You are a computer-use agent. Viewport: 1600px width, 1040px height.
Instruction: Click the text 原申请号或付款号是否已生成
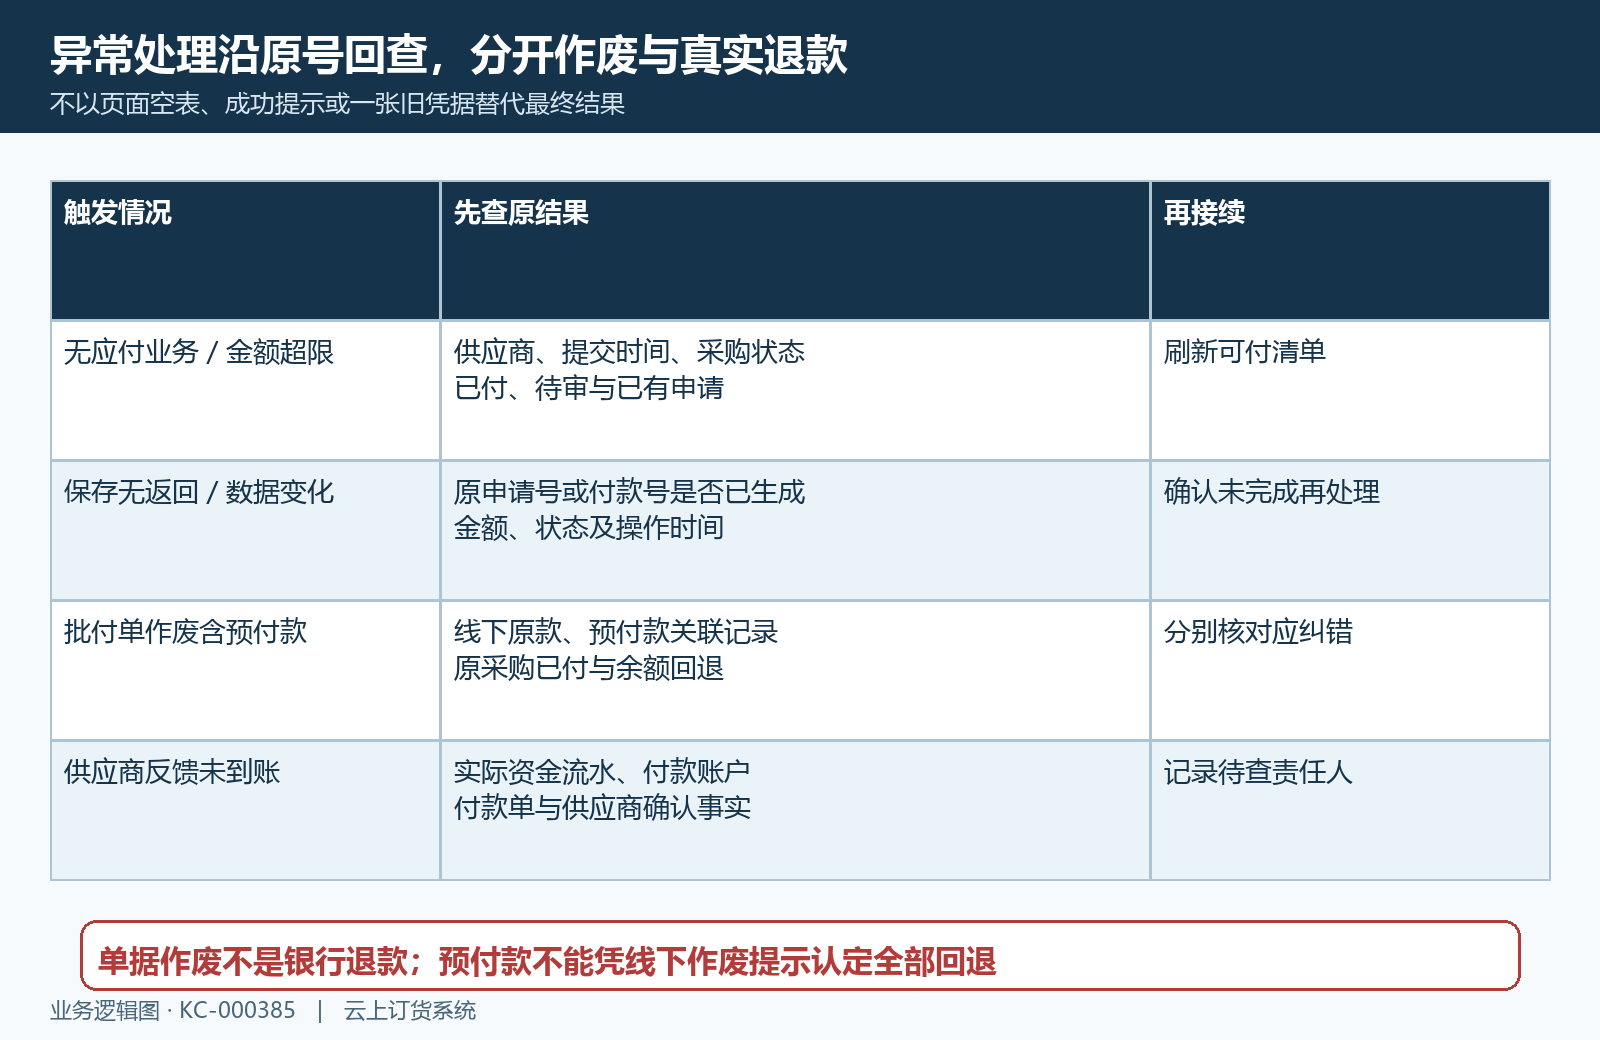(629, 492)
